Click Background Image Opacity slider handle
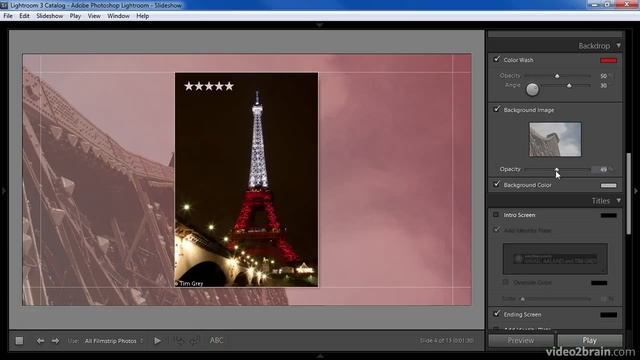This screenshot has width=640, height=360. coord(557,169)
